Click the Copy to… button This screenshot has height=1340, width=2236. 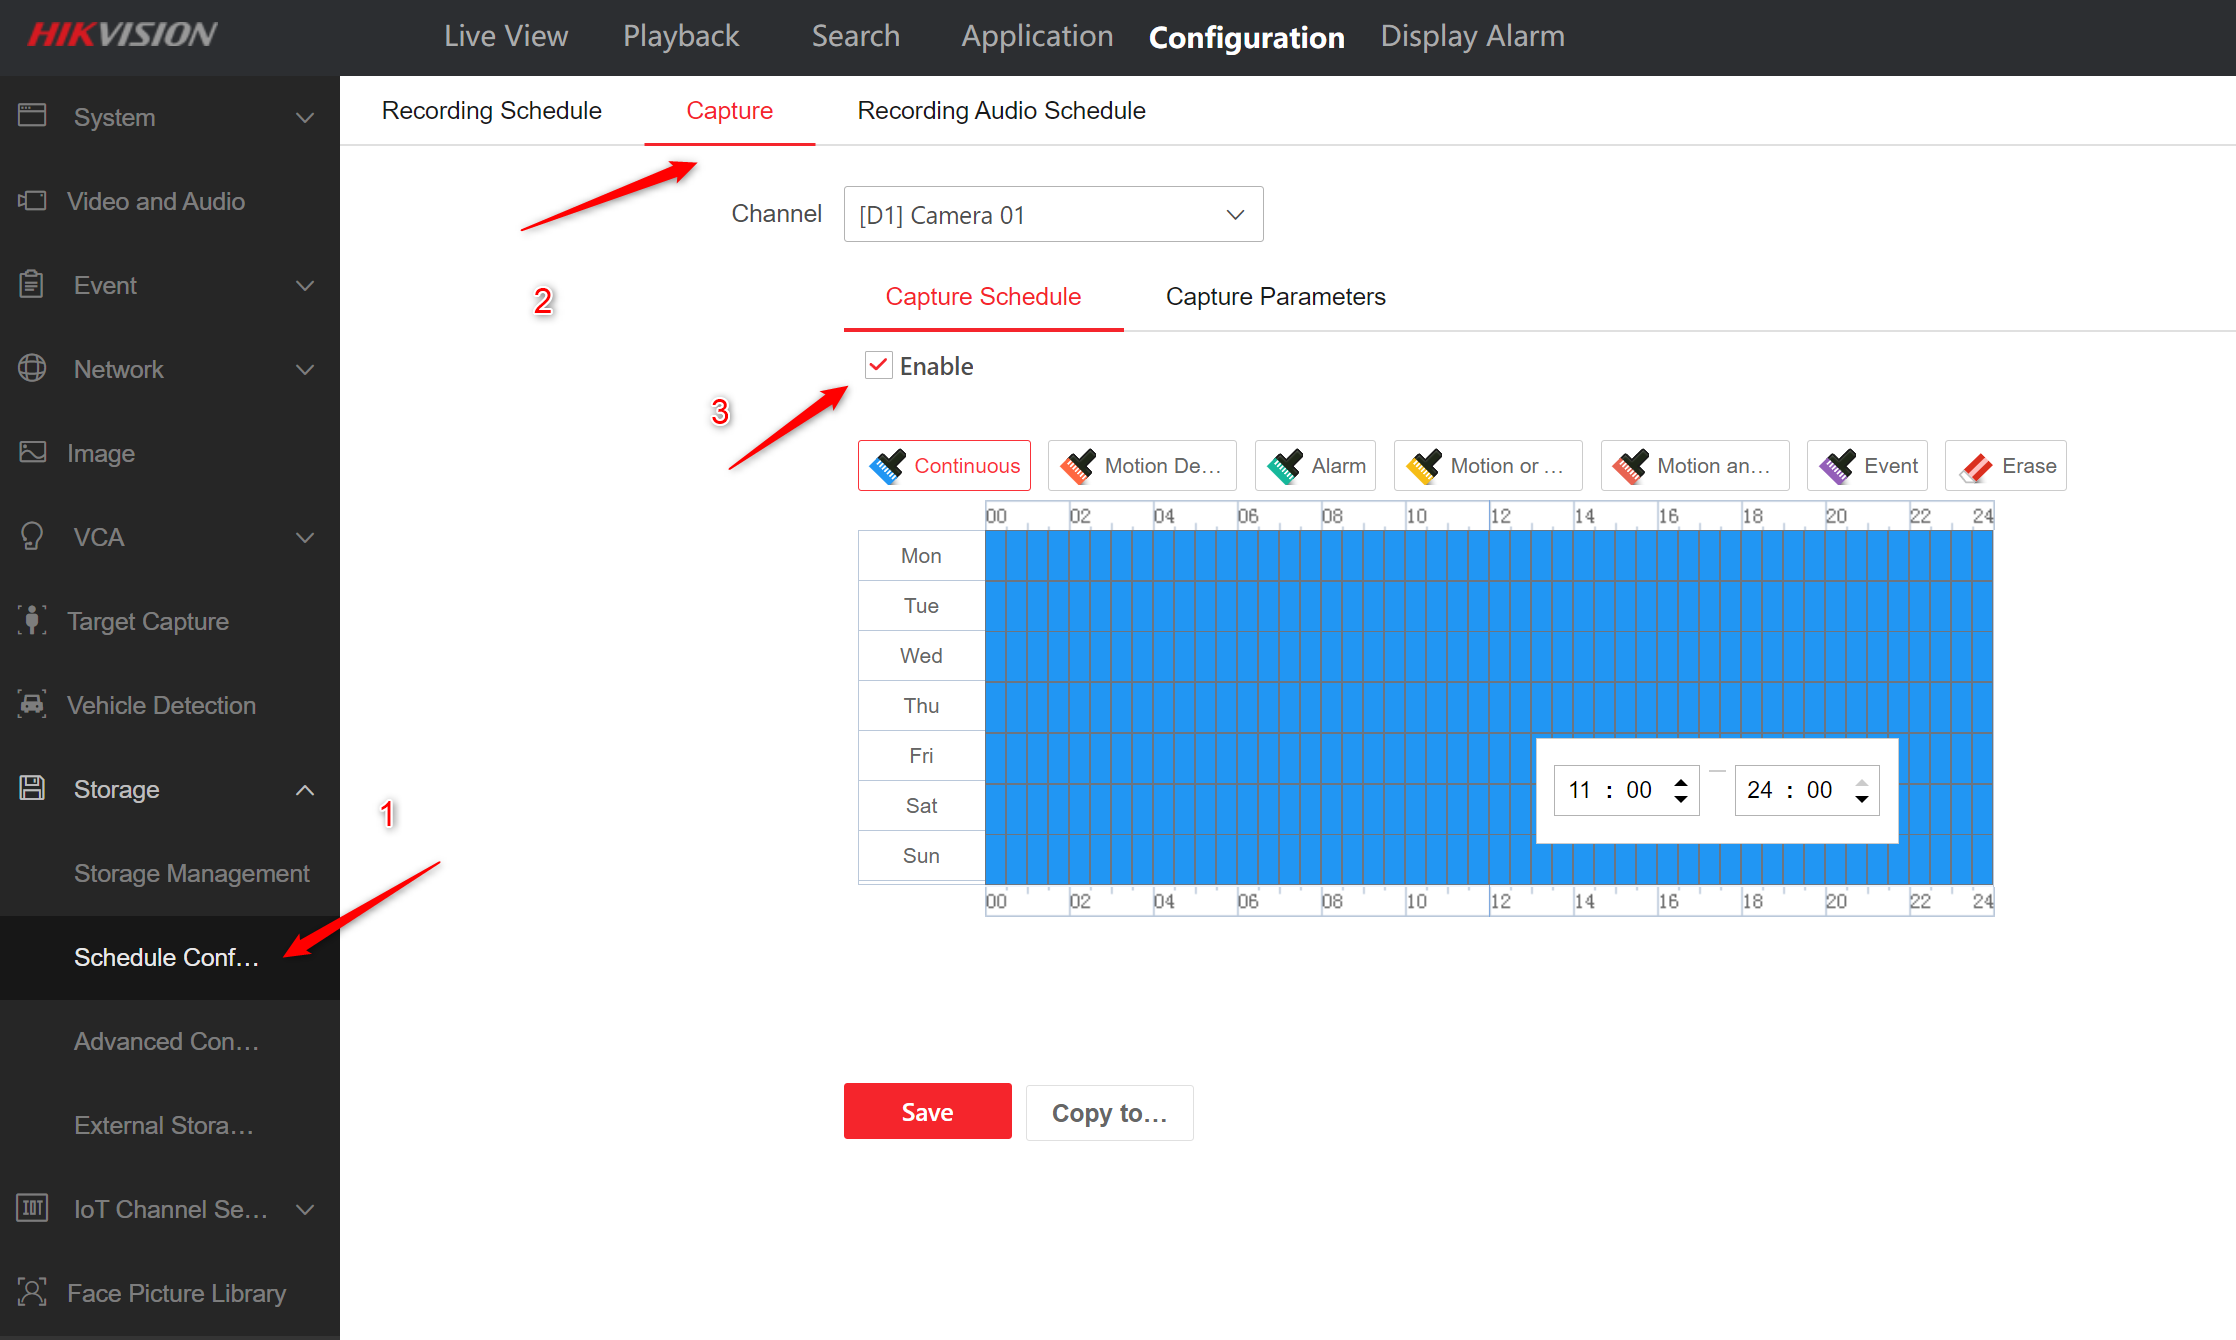[x=1110, y=1112]
